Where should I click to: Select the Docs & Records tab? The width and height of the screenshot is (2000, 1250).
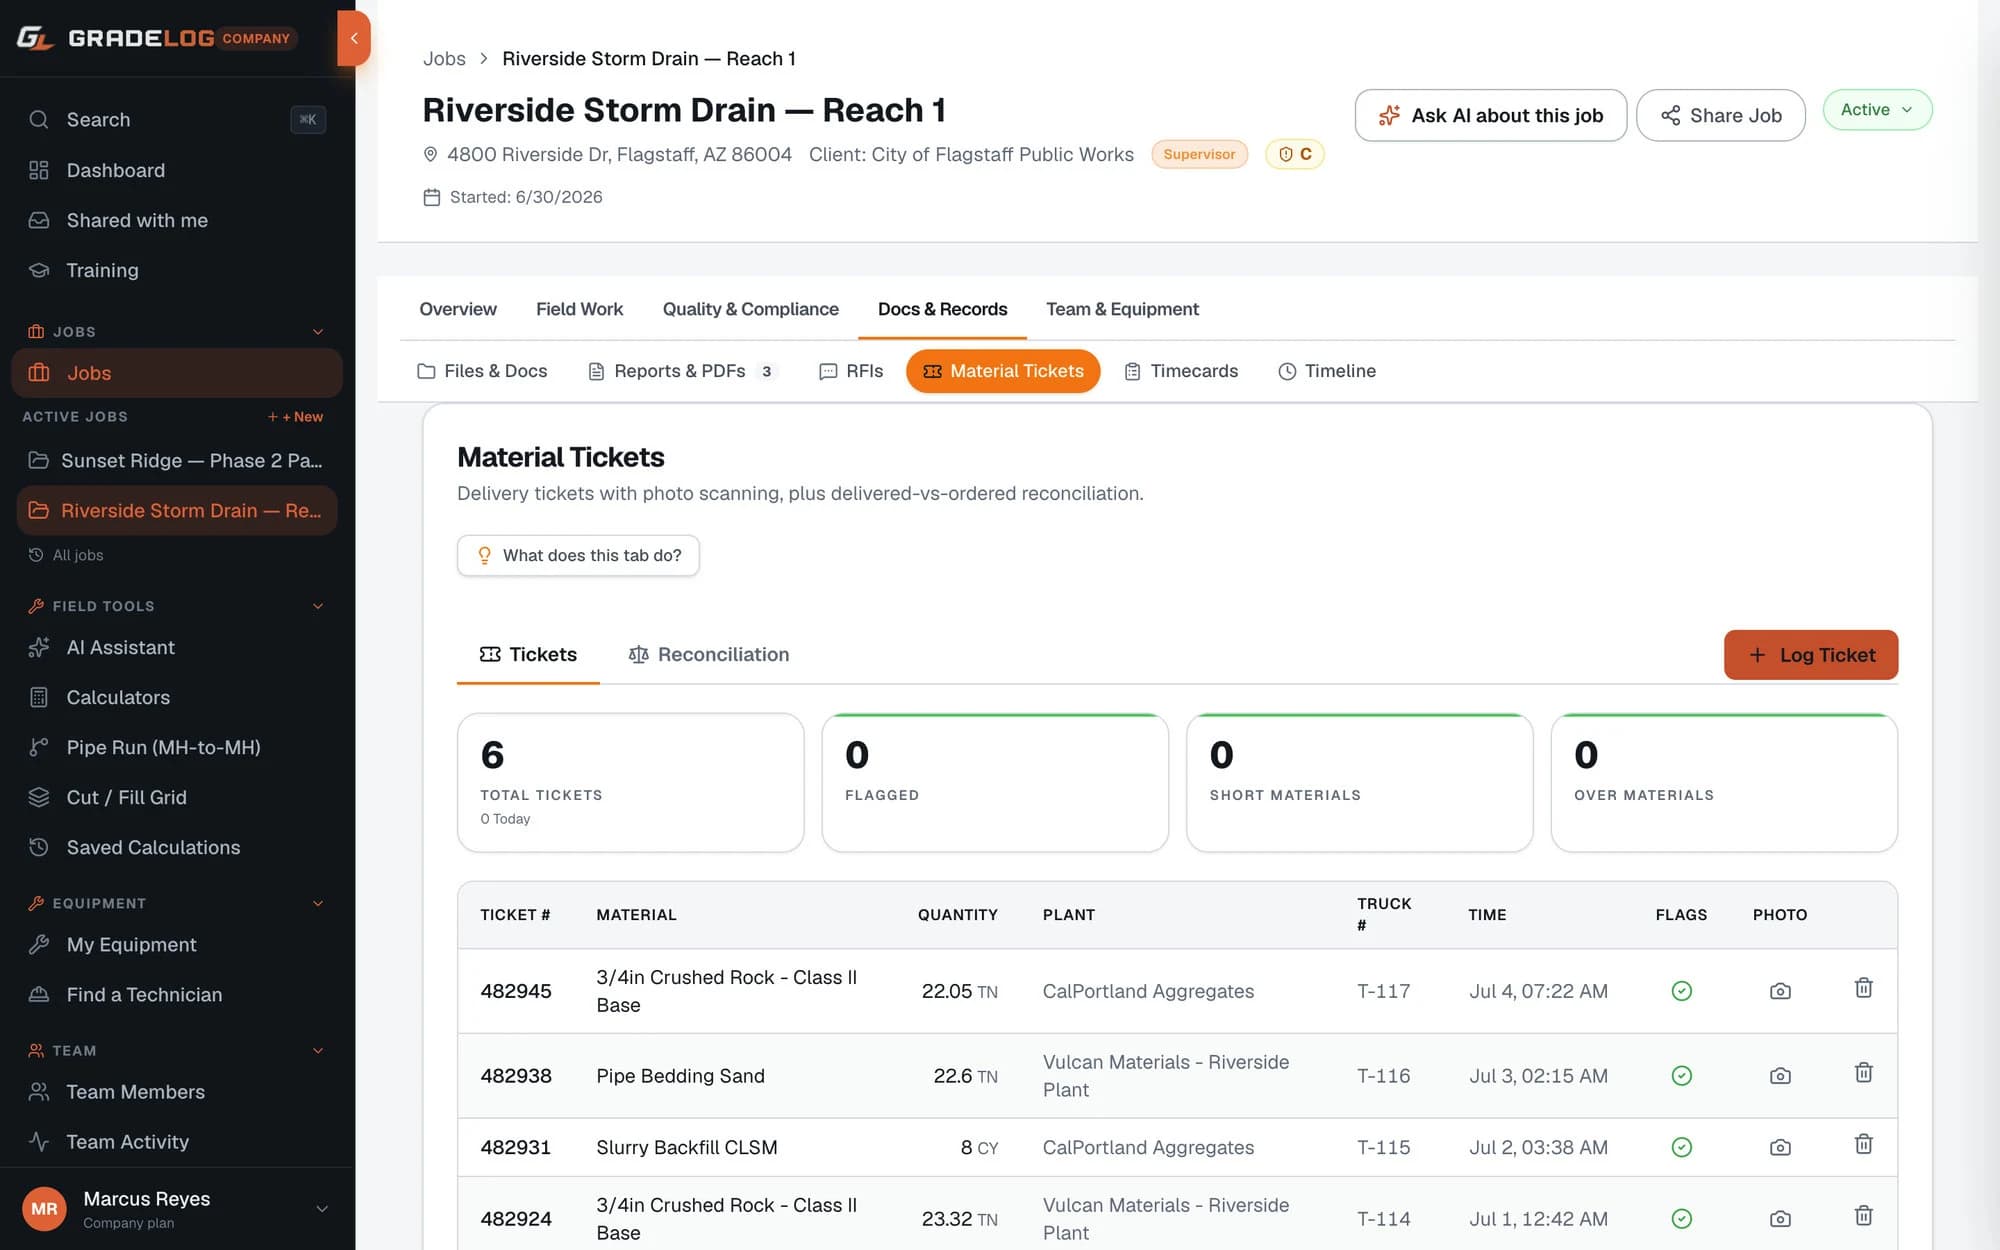[x=942, y=309]
